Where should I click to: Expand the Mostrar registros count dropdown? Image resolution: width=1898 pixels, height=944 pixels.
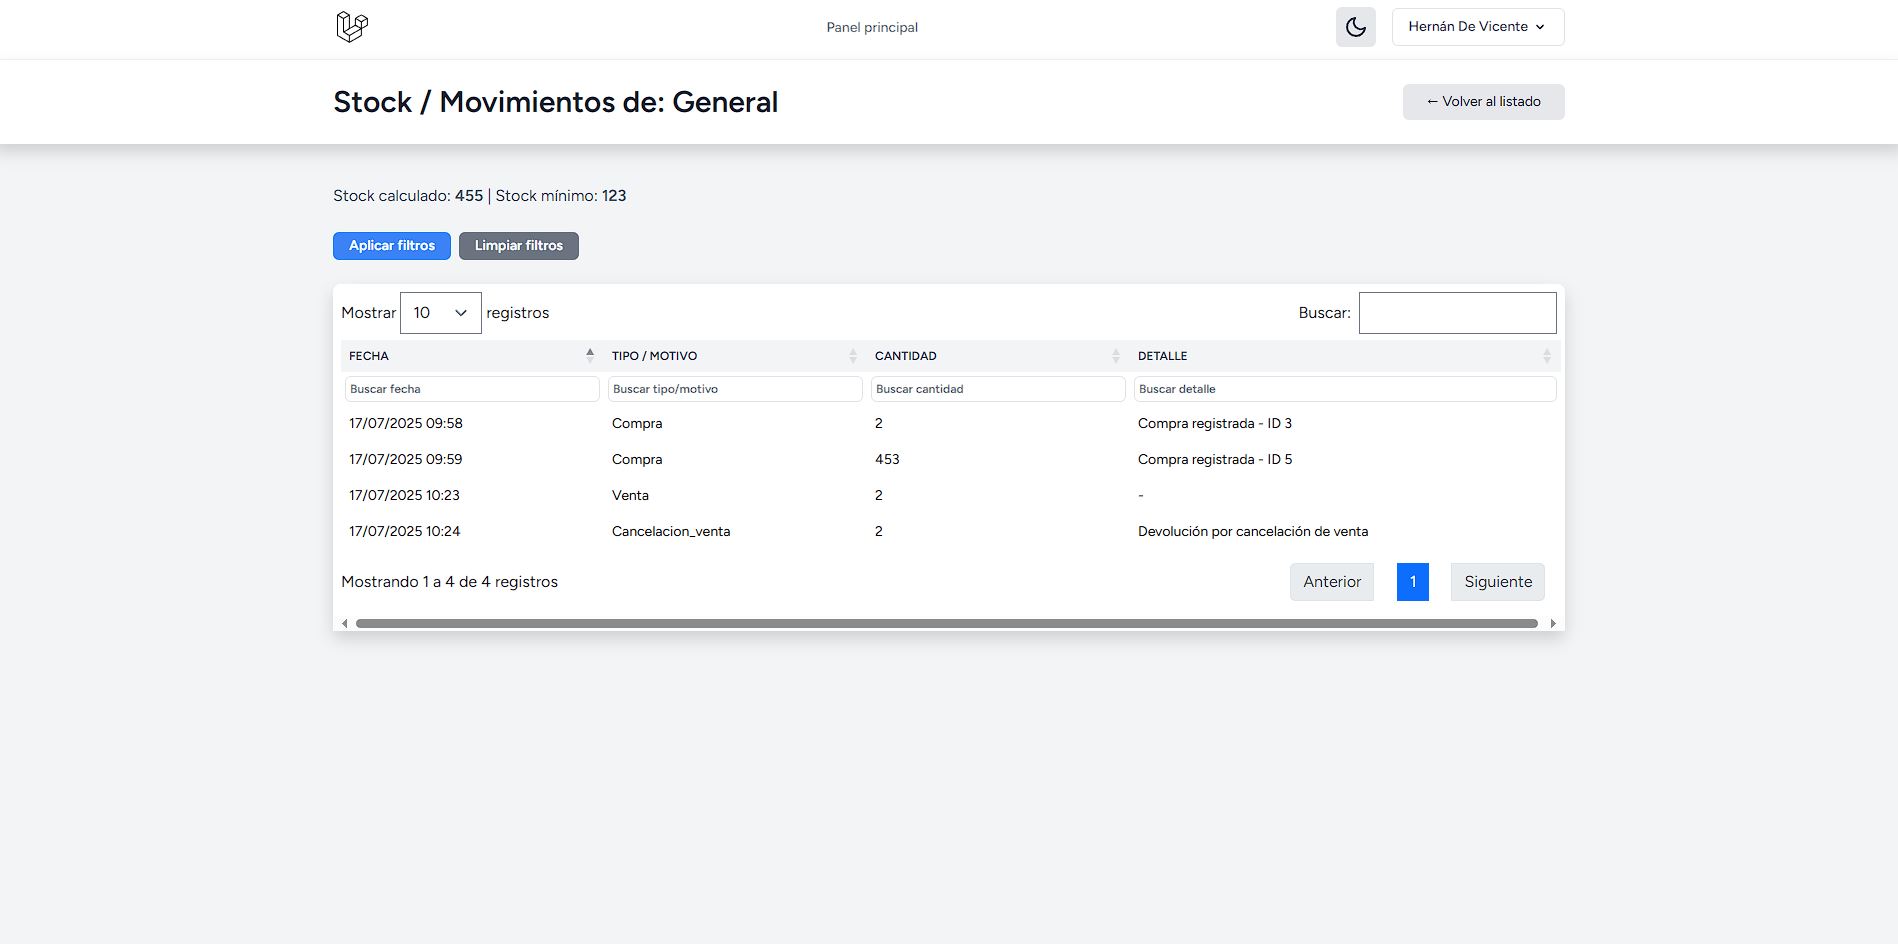click(x=440, y=313)
